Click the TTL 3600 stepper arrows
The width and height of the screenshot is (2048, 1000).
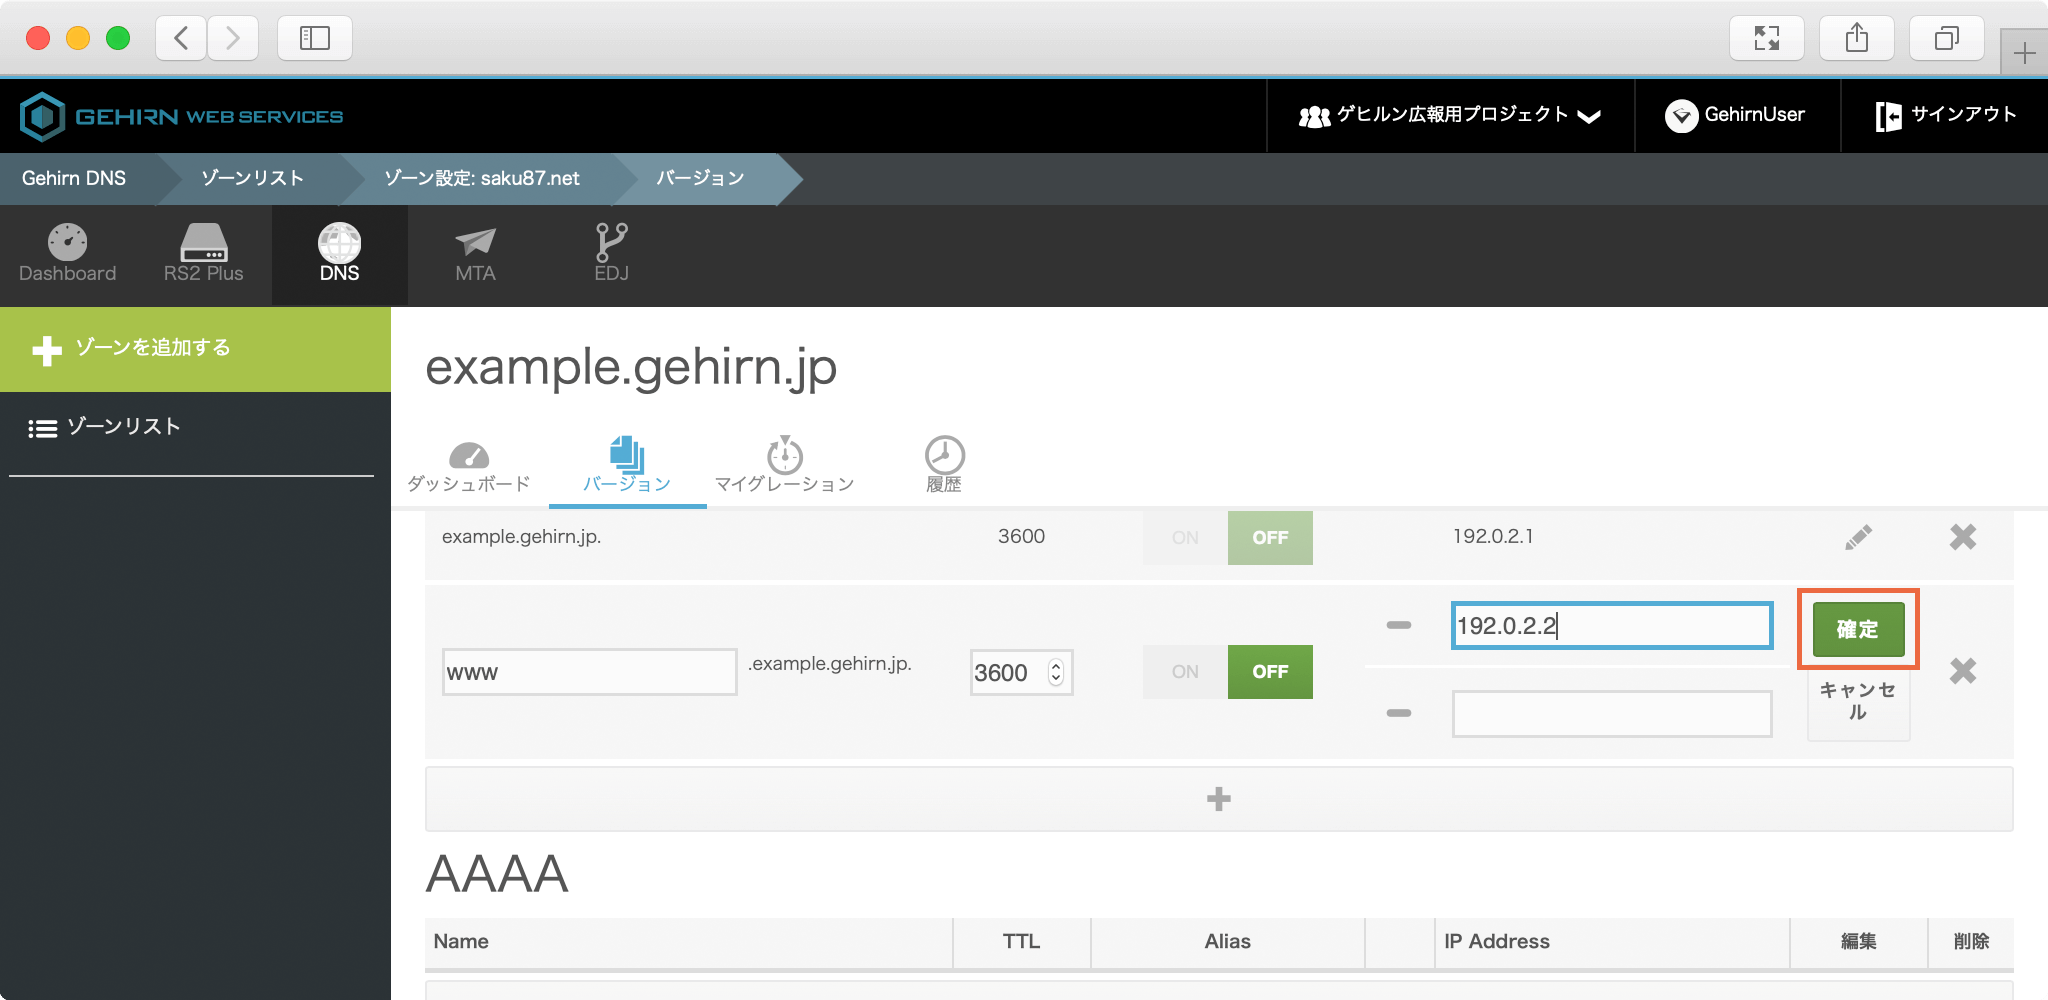click(1056, 672)
